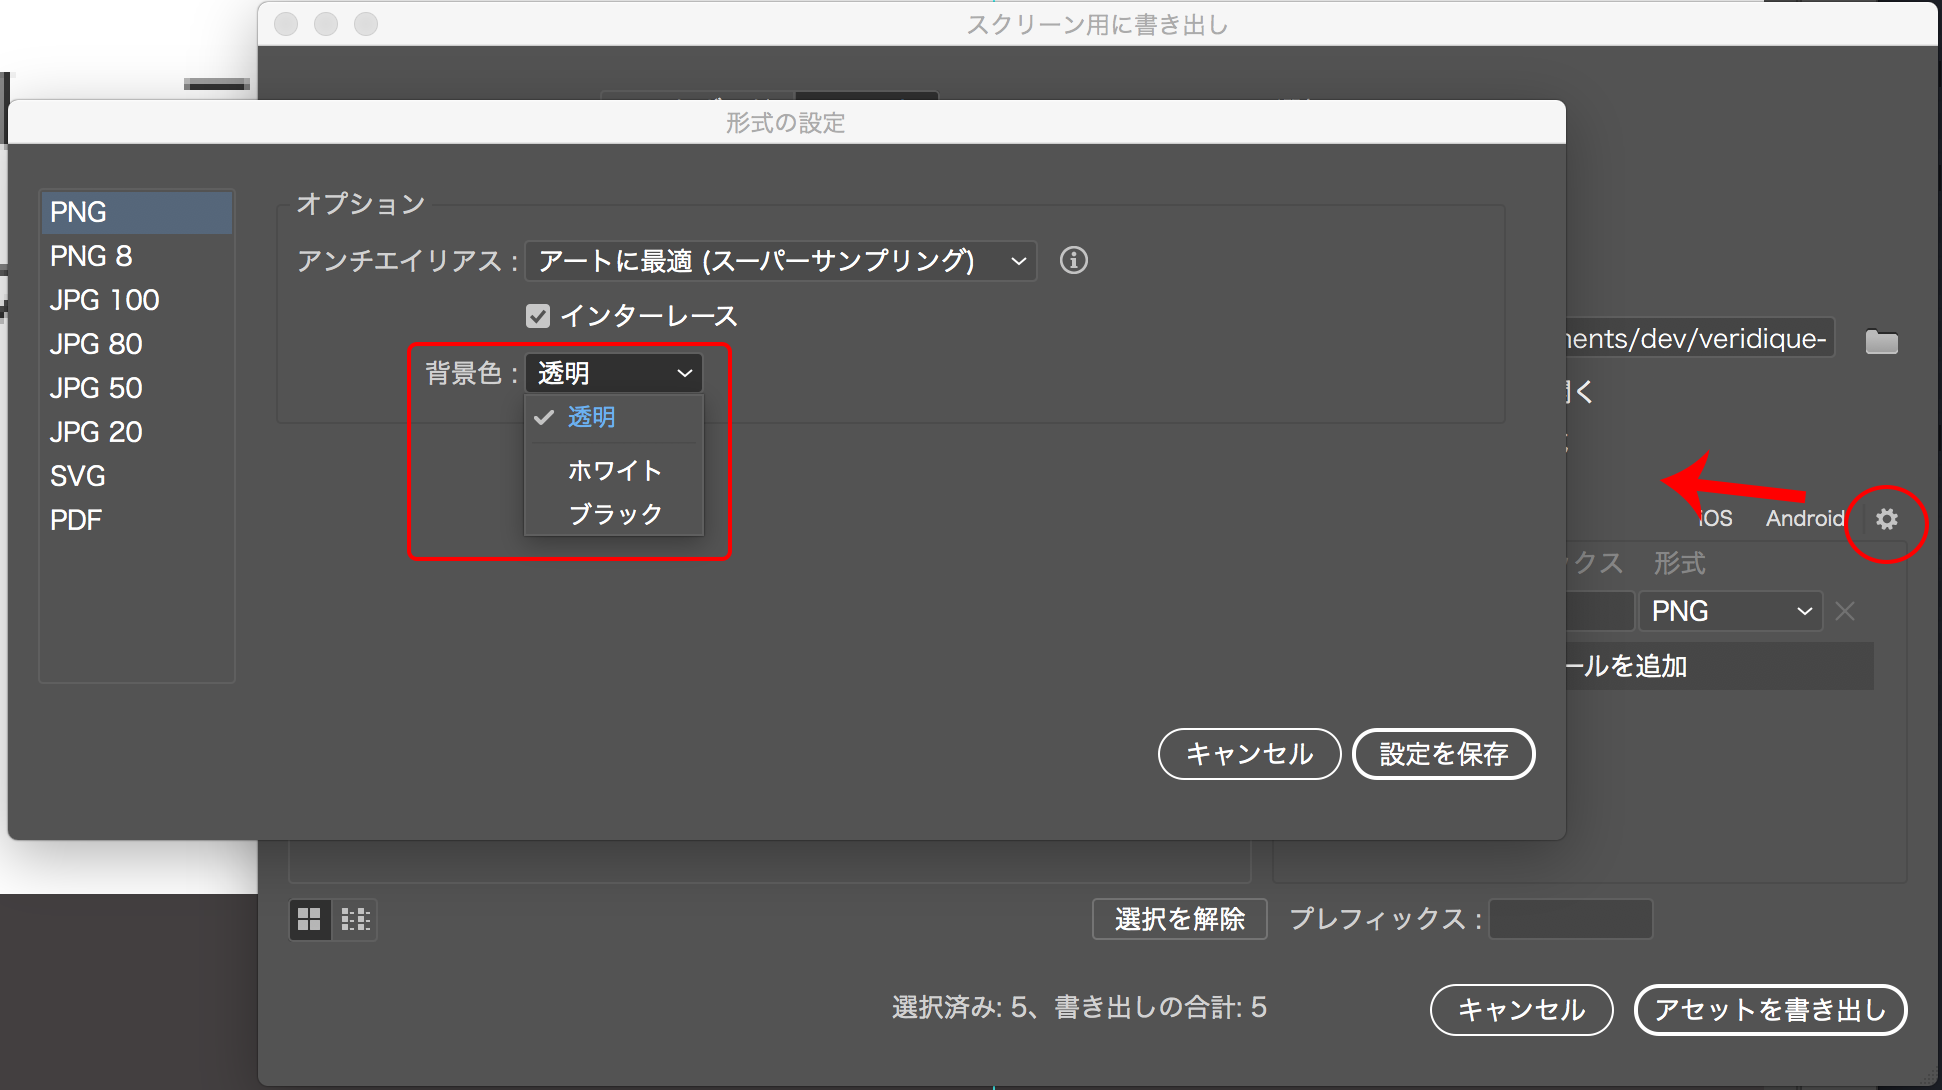Click 設定を保存 button
The width and height of the screenshot is (1942, 1090).
click(1443, 754)
